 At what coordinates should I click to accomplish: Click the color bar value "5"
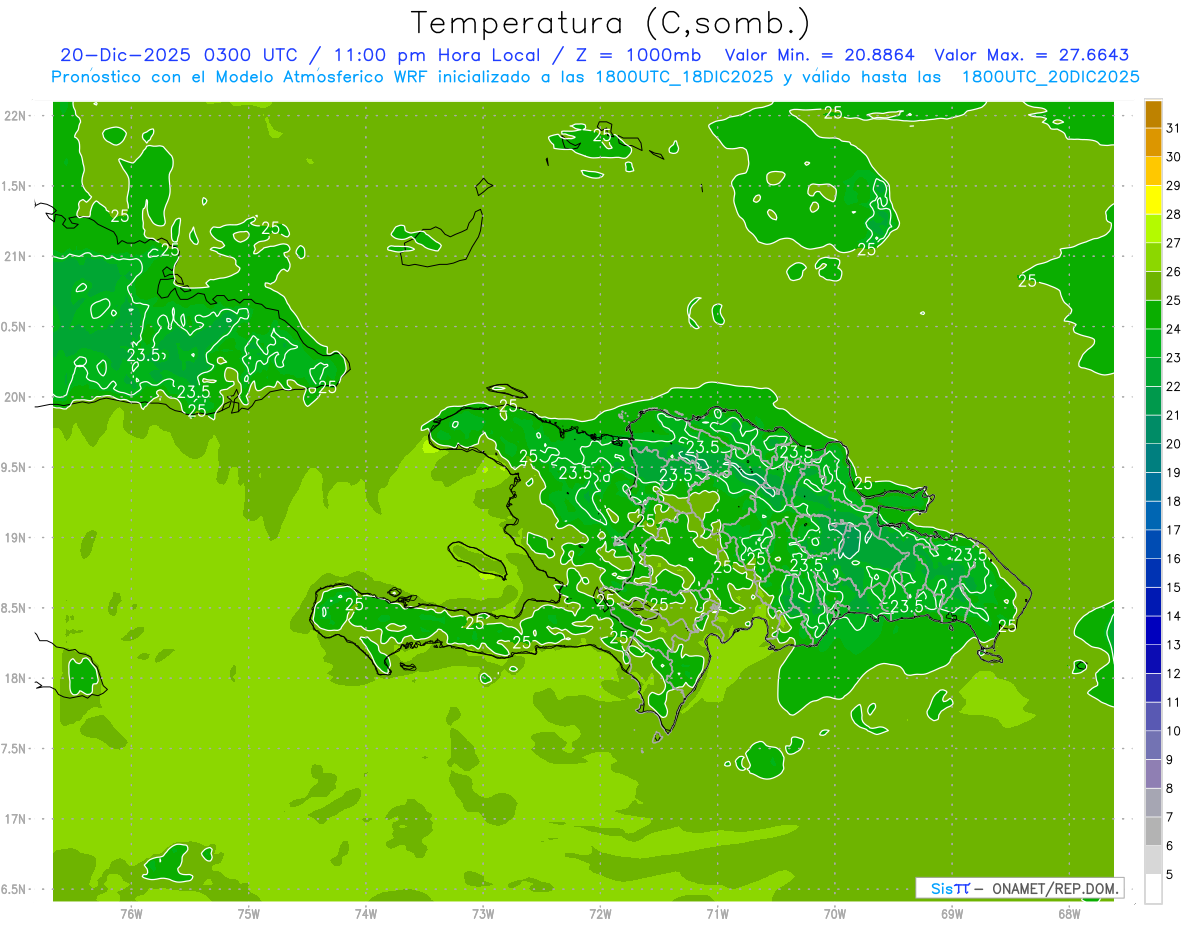(1170, 875)
